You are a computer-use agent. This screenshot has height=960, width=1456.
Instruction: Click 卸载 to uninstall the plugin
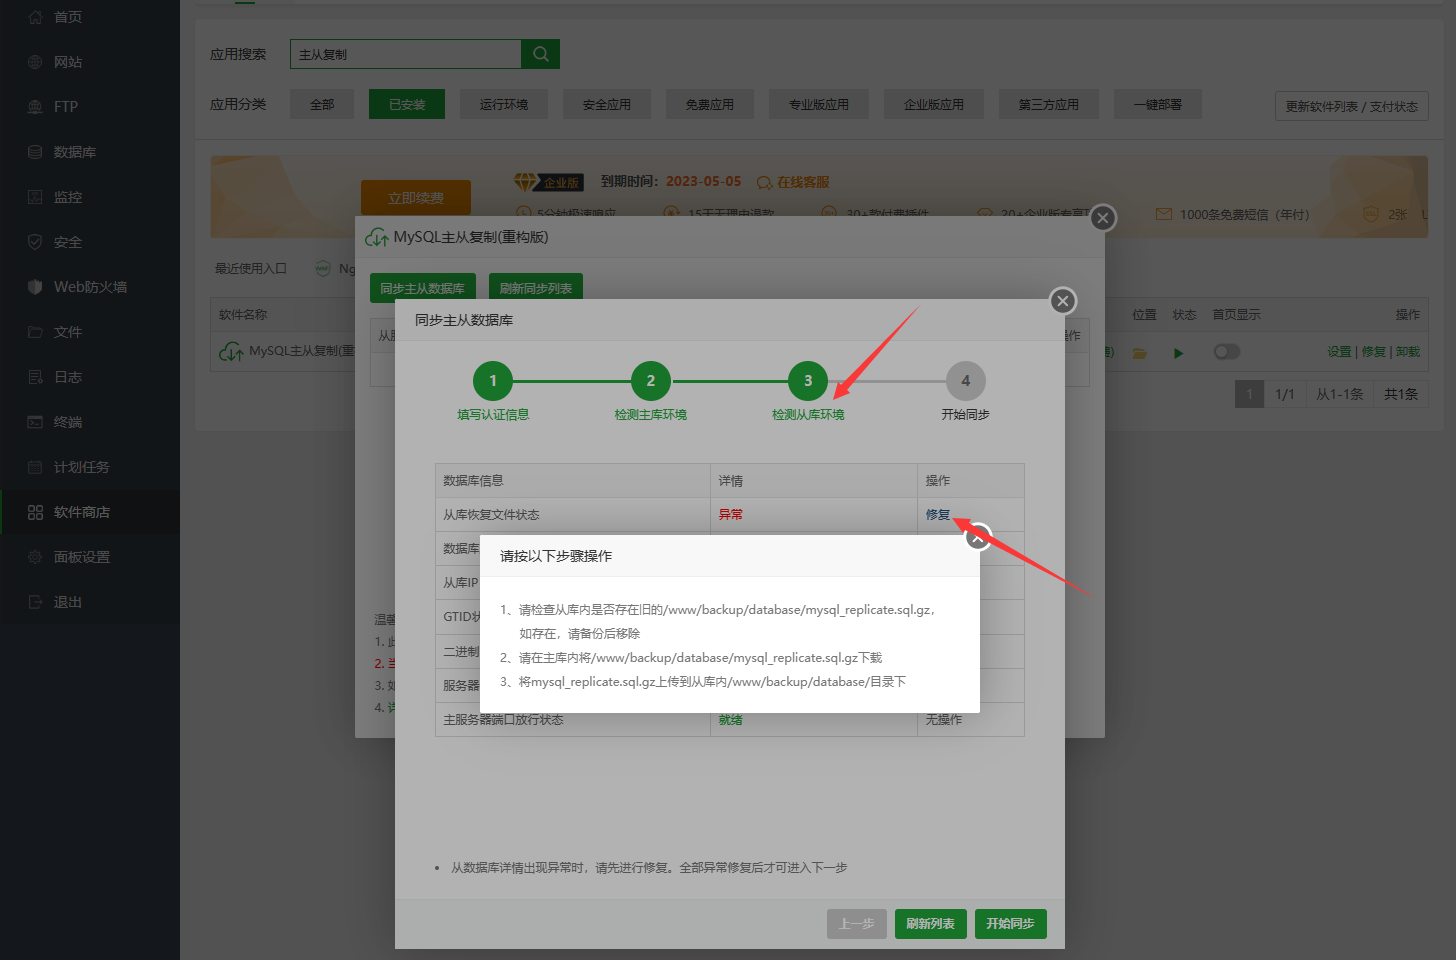[1408, 352]
